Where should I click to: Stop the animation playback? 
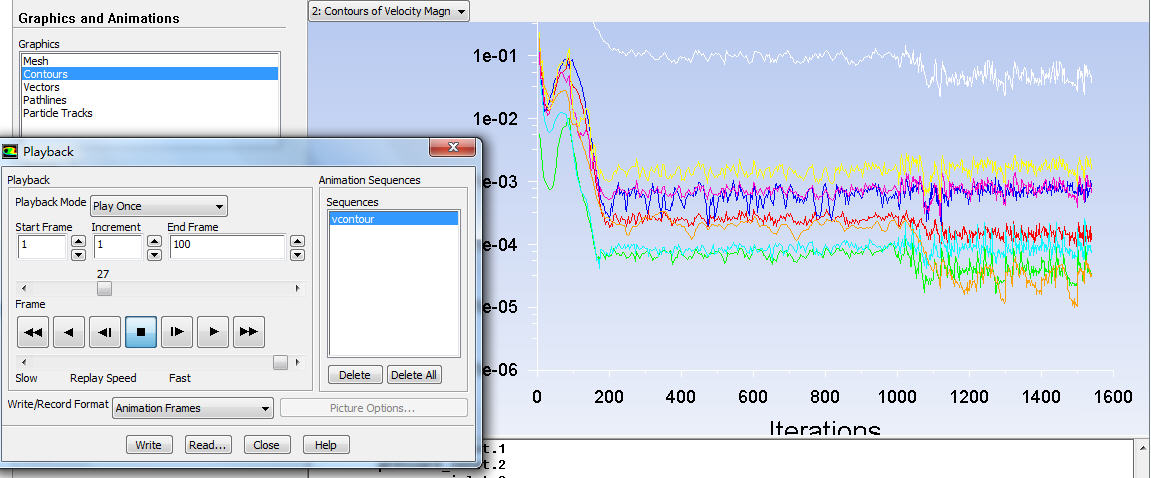pos(141,332)
